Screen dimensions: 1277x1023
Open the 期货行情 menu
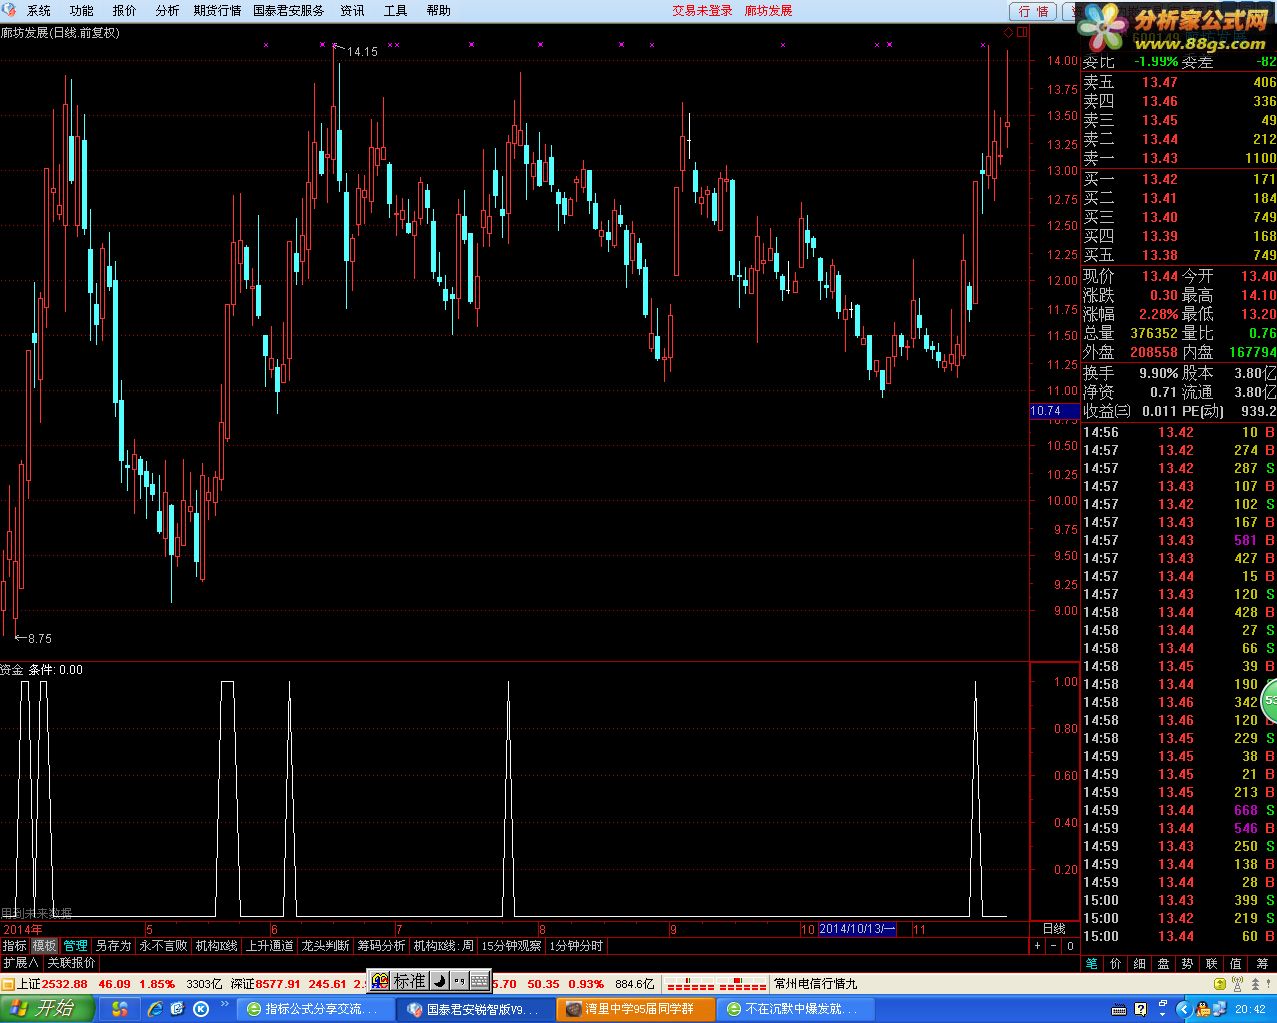(x=217, y=10)
